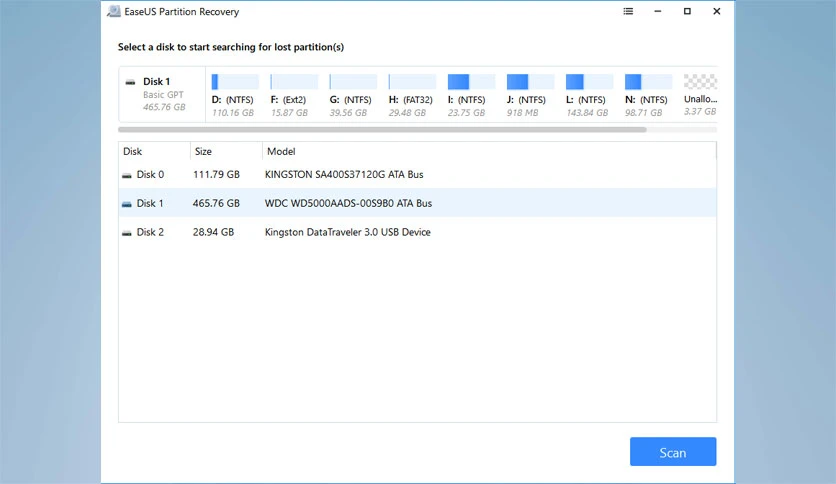Viewport: 836px width, 484px height.
Task: Click Kingston DataTraveler 3.0 USB Device model
Action: [x=348, y=232]
